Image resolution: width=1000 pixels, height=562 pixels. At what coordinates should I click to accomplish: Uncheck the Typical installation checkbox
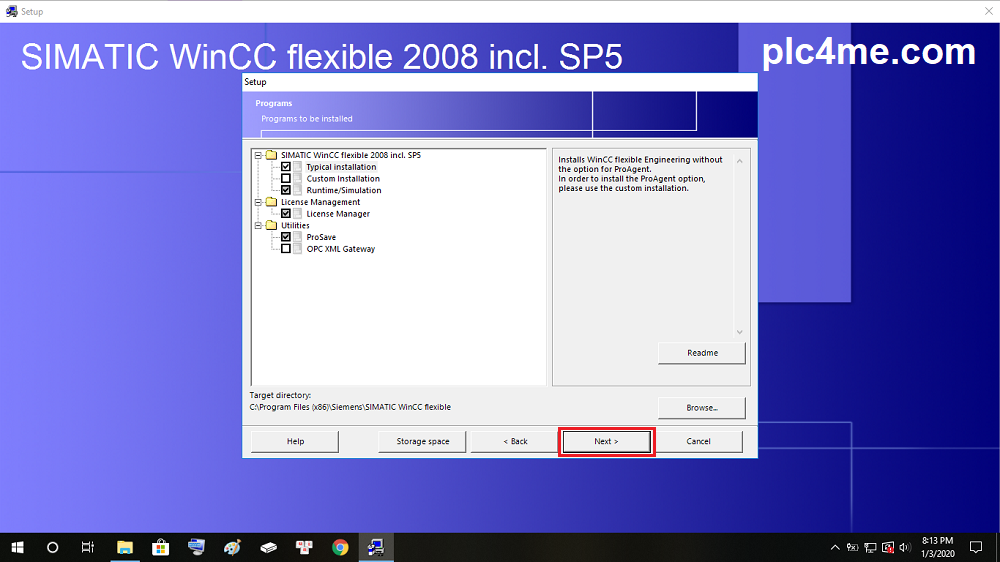click(286, 167)
